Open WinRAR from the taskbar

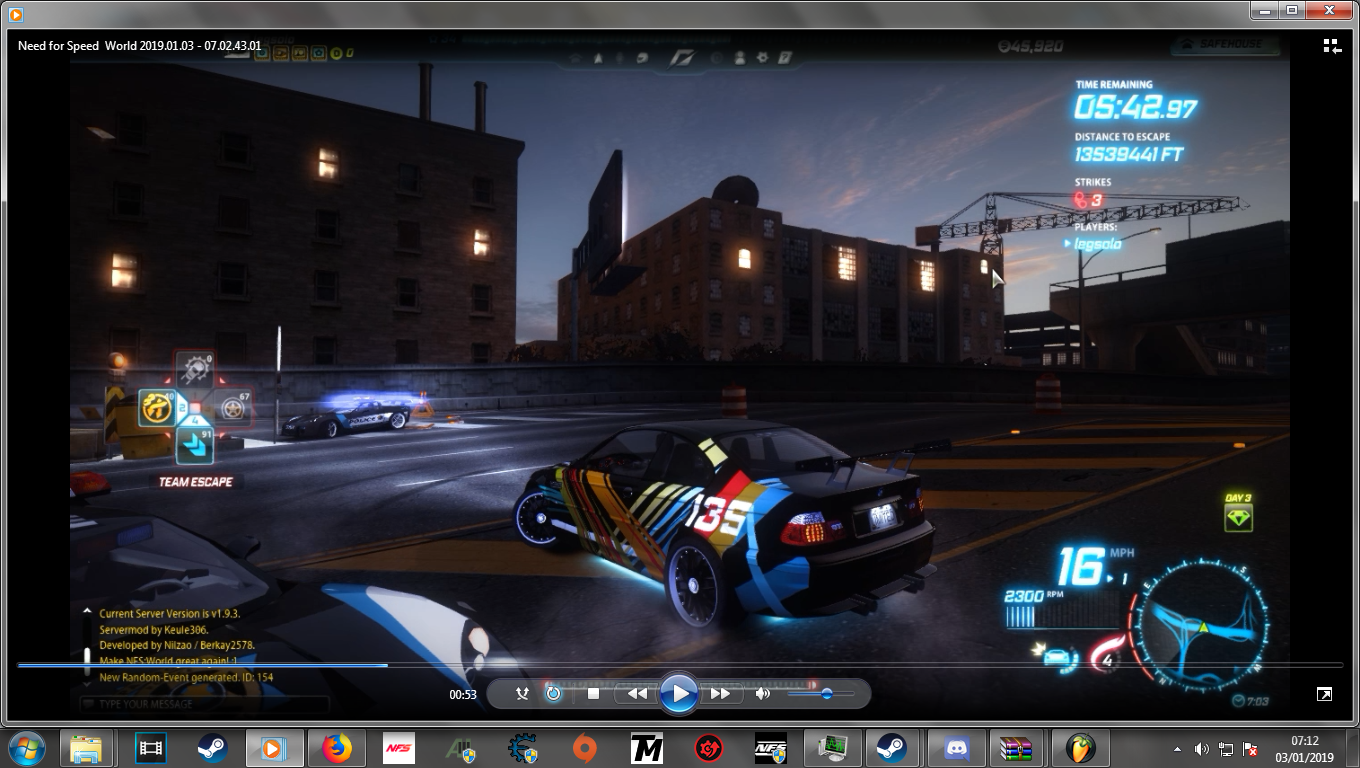pyautogui.click(x=1016, y=748)
